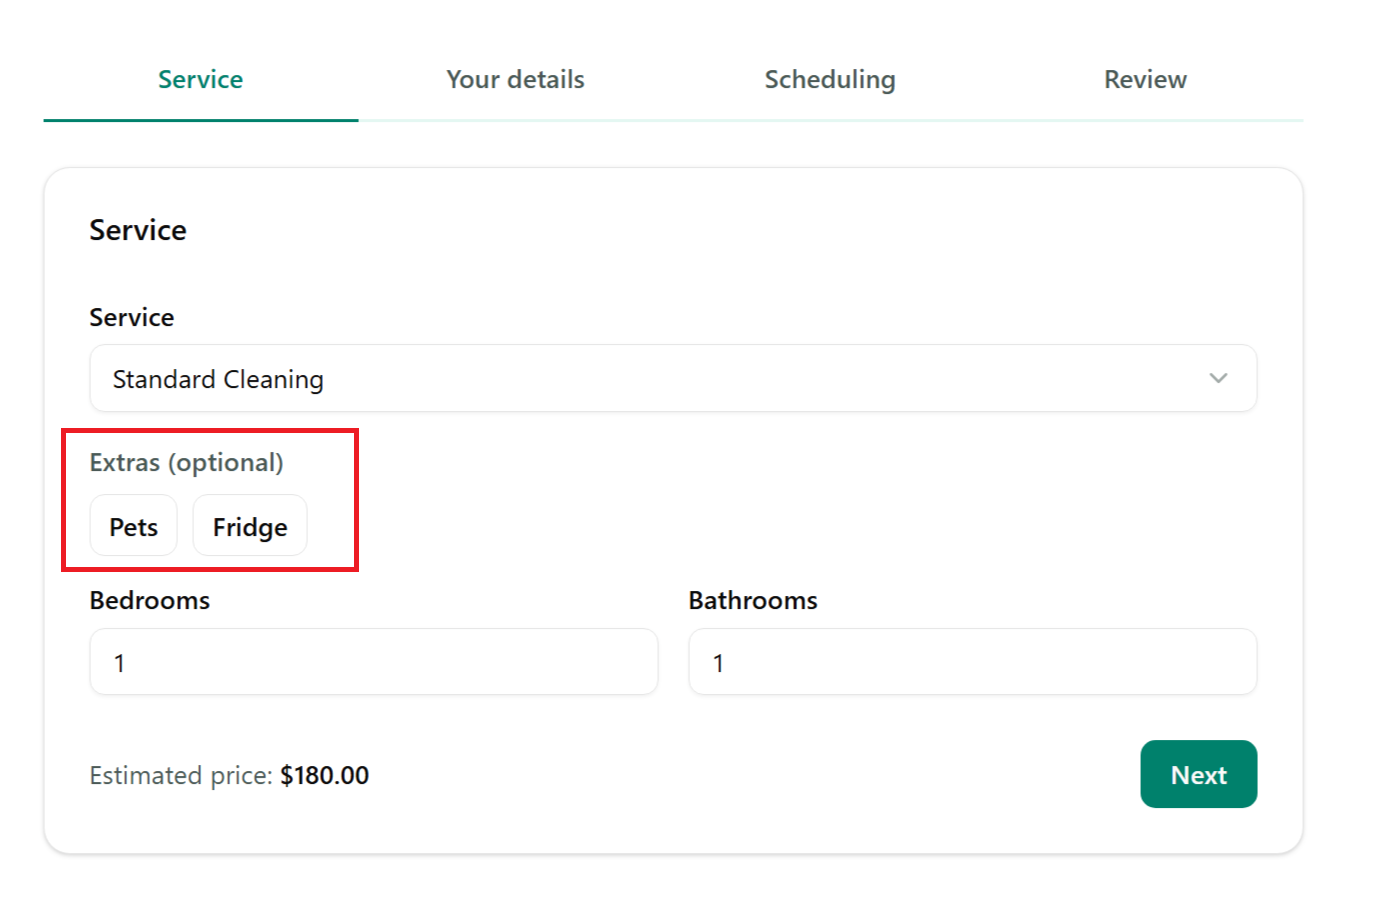Image resolution: width=1376 pixels, height=922 pixels.
Task: Open the Standard Cleaning service selector
Action: [x=672, y=378]
